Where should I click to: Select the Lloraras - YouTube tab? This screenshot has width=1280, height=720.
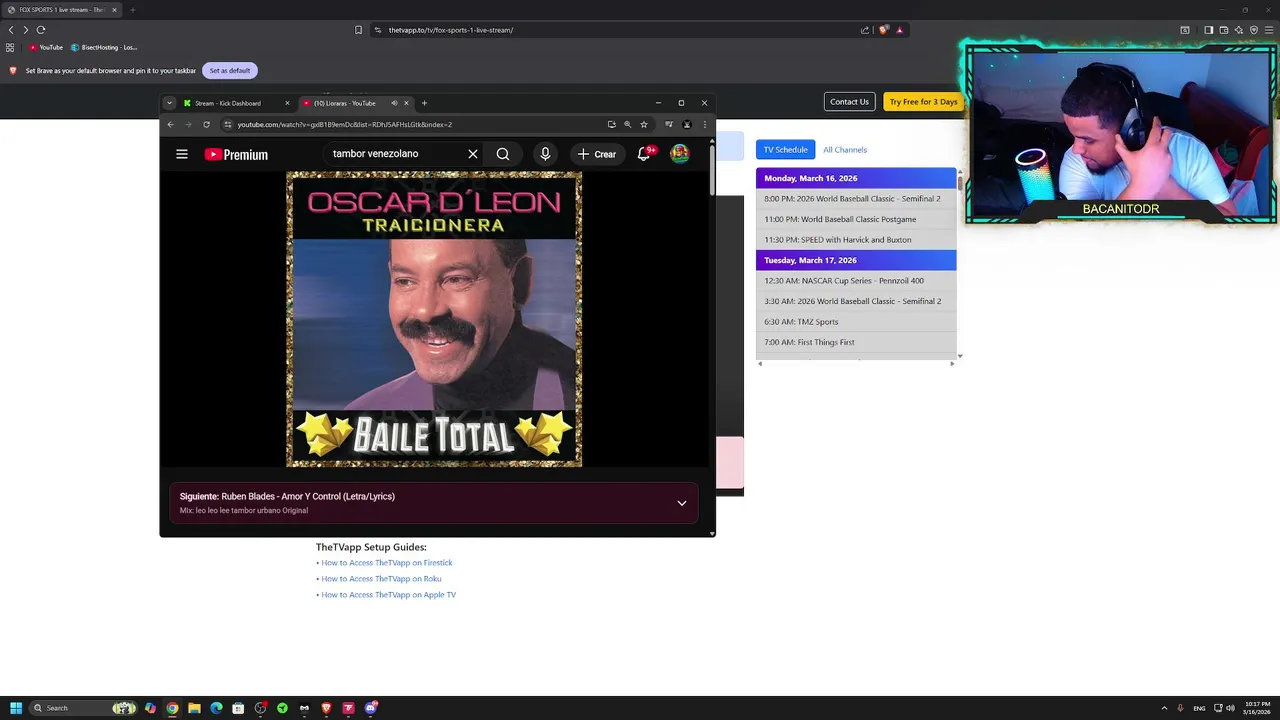click(x=355, y=103)
